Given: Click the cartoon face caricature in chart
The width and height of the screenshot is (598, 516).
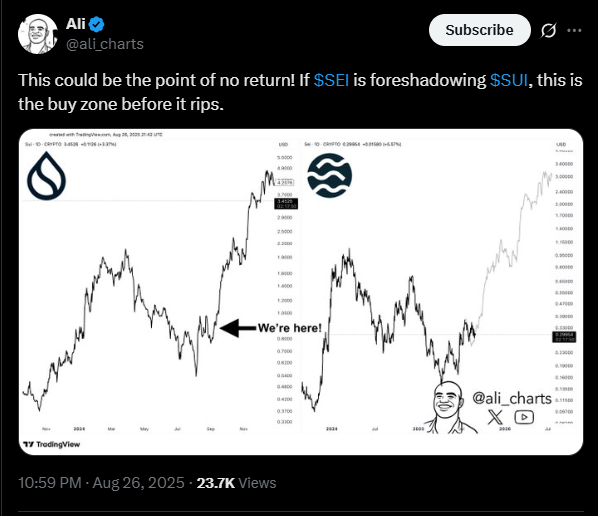Looking at the screenshot, I should (x=449, y=406).
